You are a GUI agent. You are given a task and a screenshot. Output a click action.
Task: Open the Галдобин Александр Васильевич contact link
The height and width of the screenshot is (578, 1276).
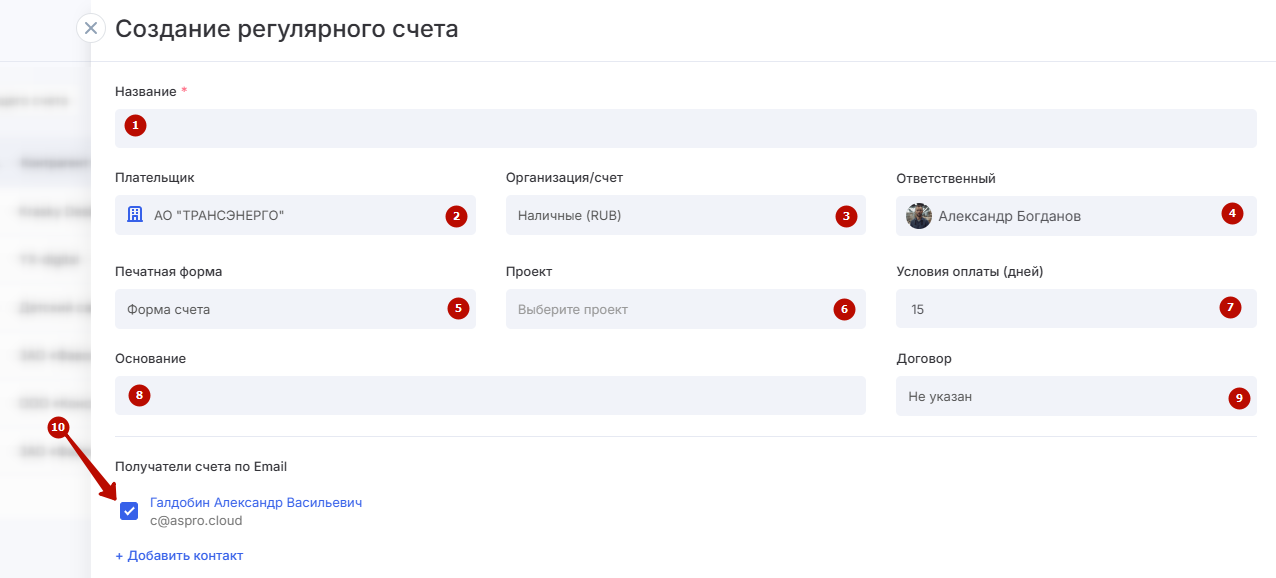pyautogui.click(x=256, y=502)
